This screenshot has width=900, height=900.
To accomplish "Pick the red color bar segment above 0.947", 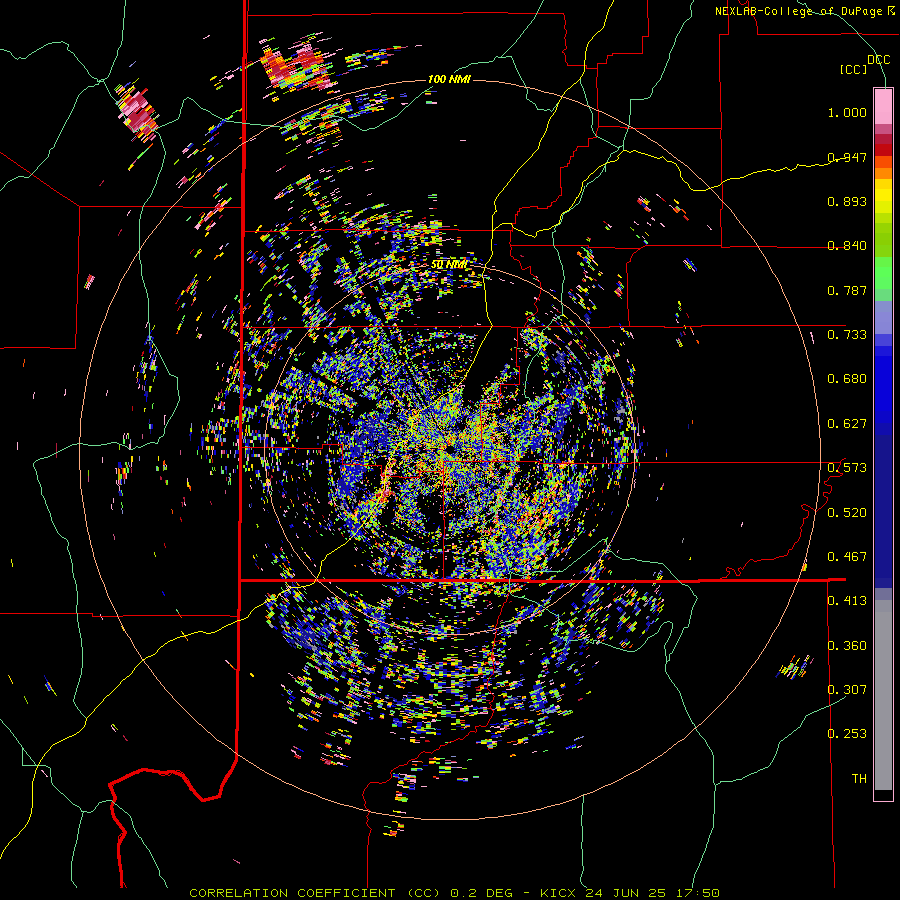I will (883, 150).
